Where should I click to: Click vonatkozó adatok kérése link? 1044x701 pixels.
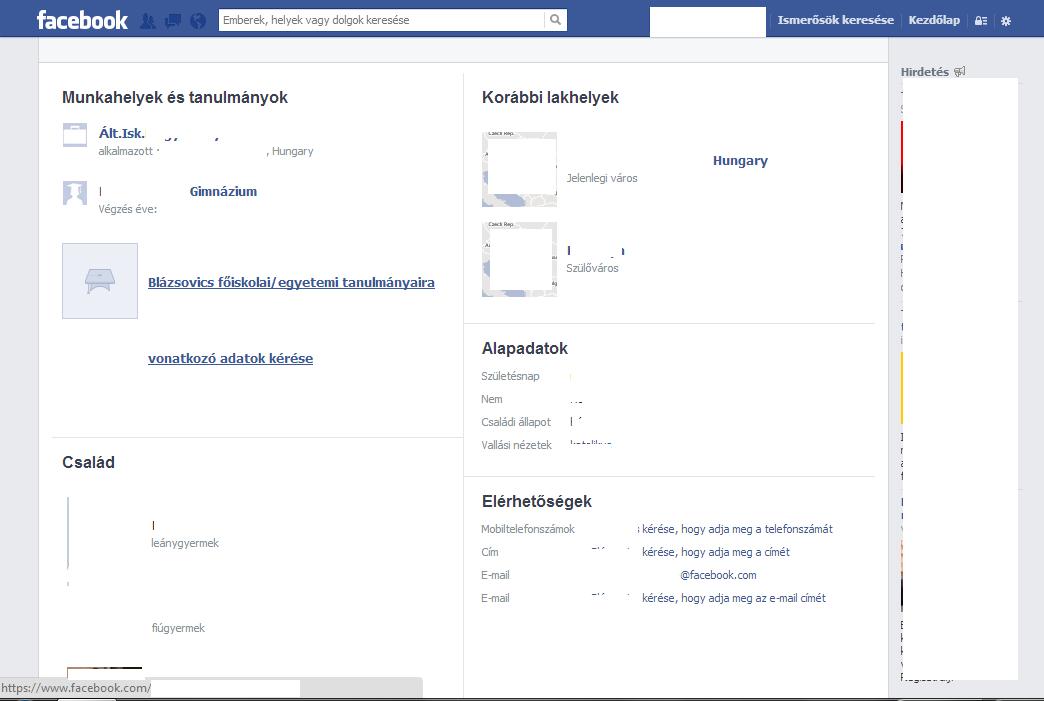pos(230,358)
